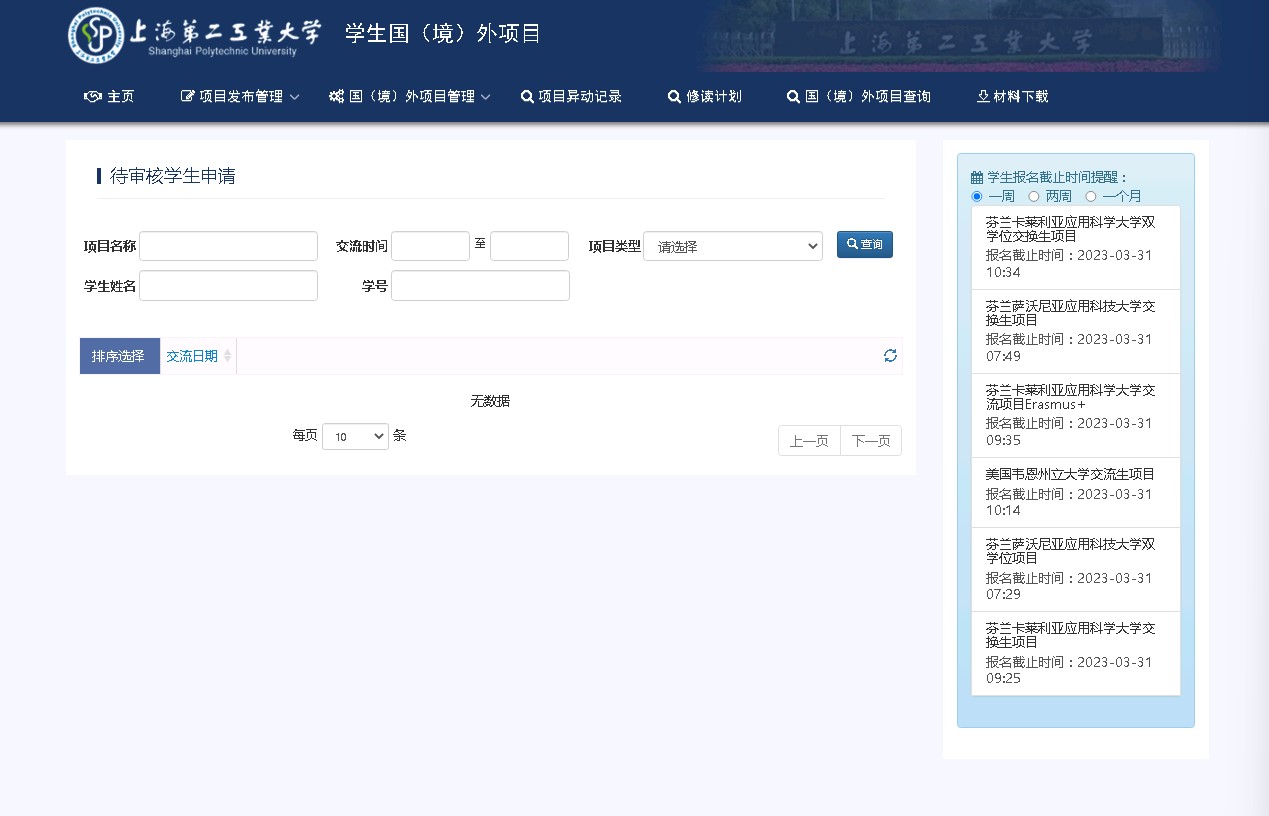Click the edit icon beside 项目发布管理
Screen dimensions: 1269x816
(x=187, y=97)
